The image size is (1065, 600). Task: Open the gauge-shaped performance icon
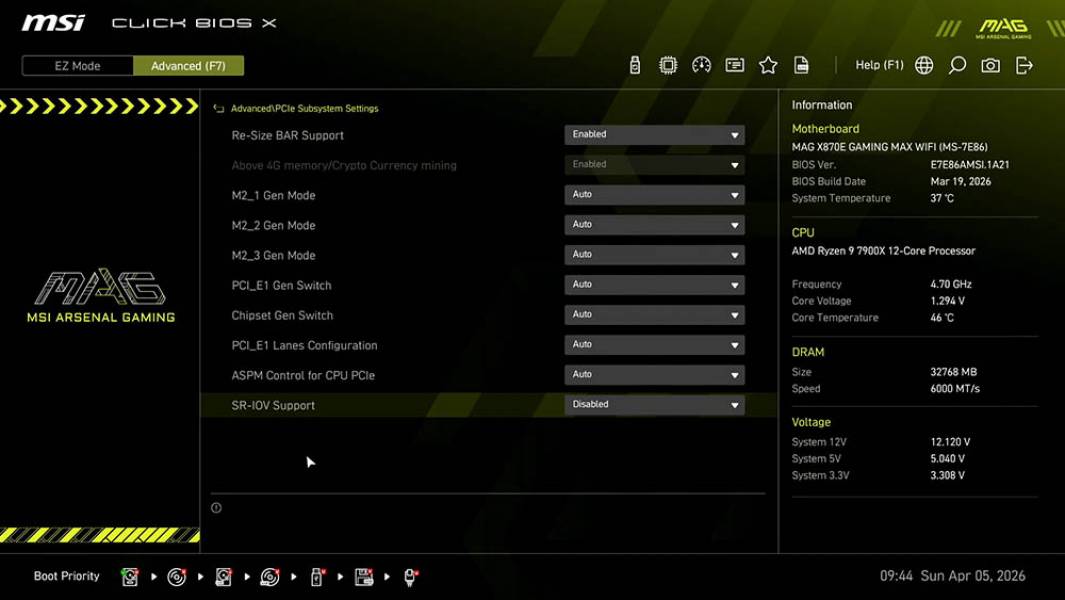(x=701, y=64)
